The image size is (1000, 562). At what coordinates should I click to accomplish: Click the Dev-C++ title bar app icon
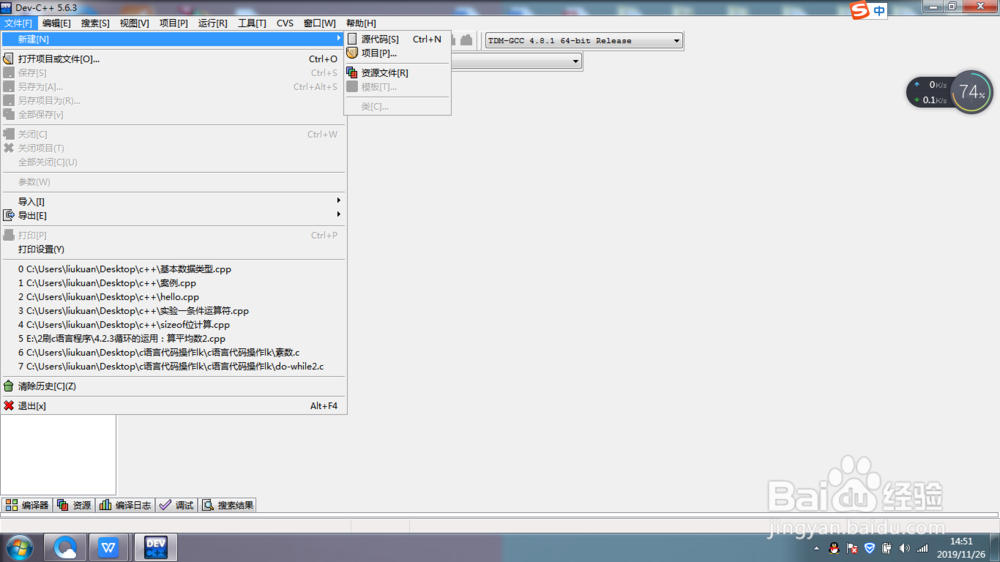[6, 7]
